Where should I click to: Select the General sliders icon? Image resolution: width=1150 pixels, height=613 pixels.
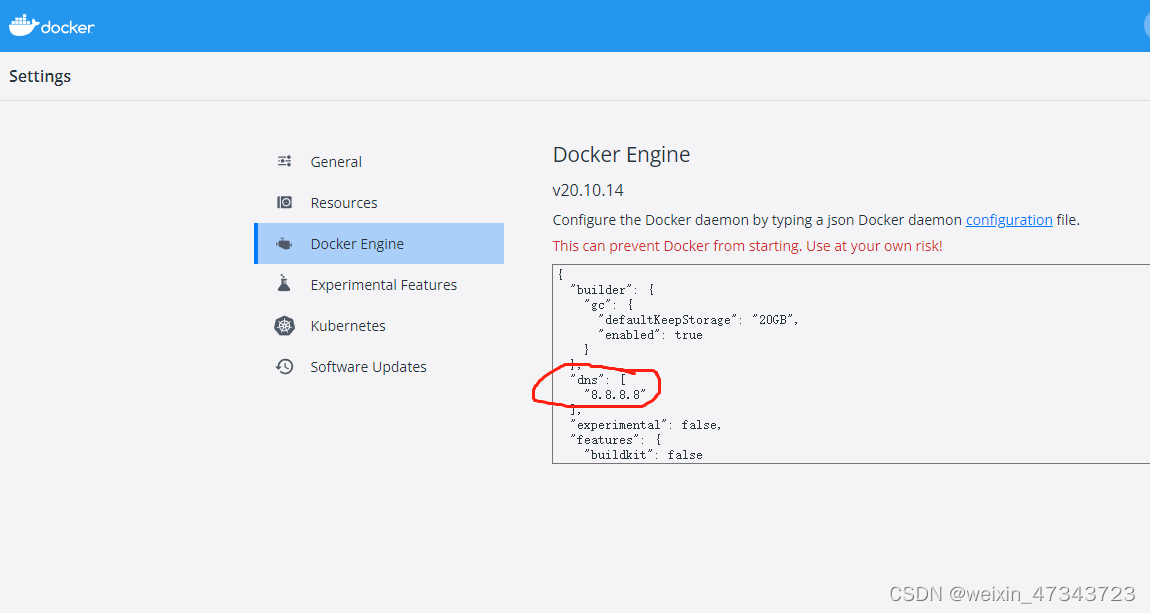pyautogui.click(x=285, y=161)
